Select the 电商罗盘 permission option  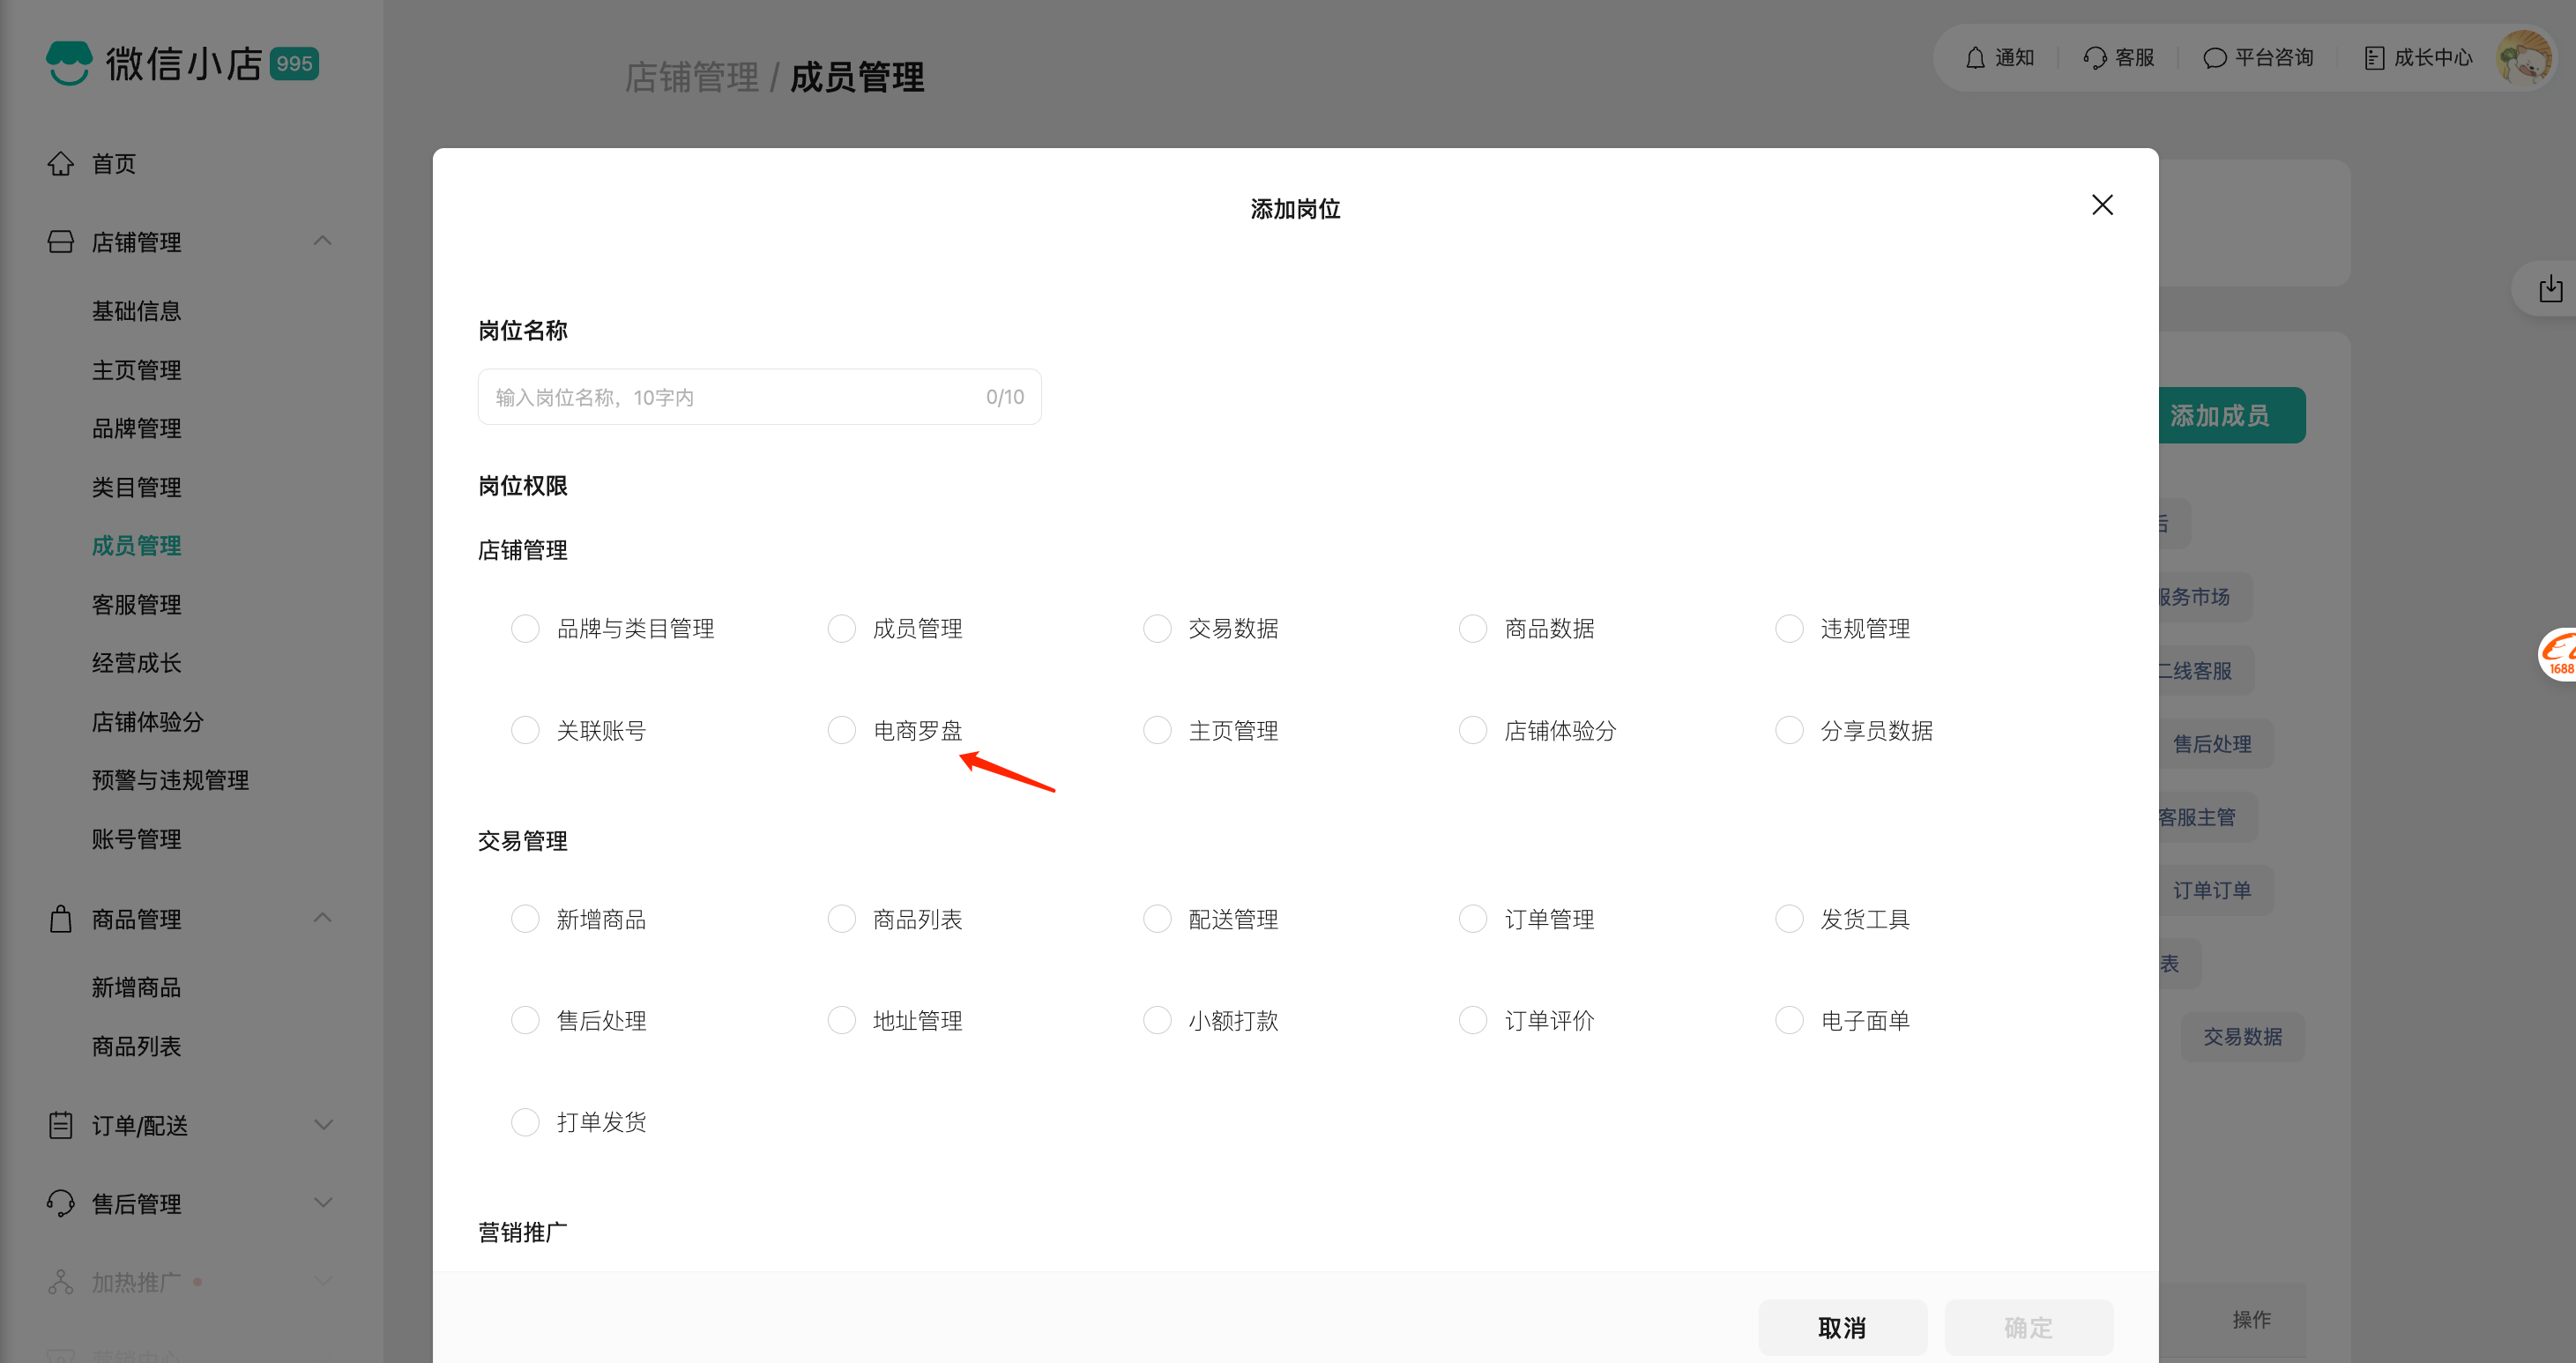(842, 730)
